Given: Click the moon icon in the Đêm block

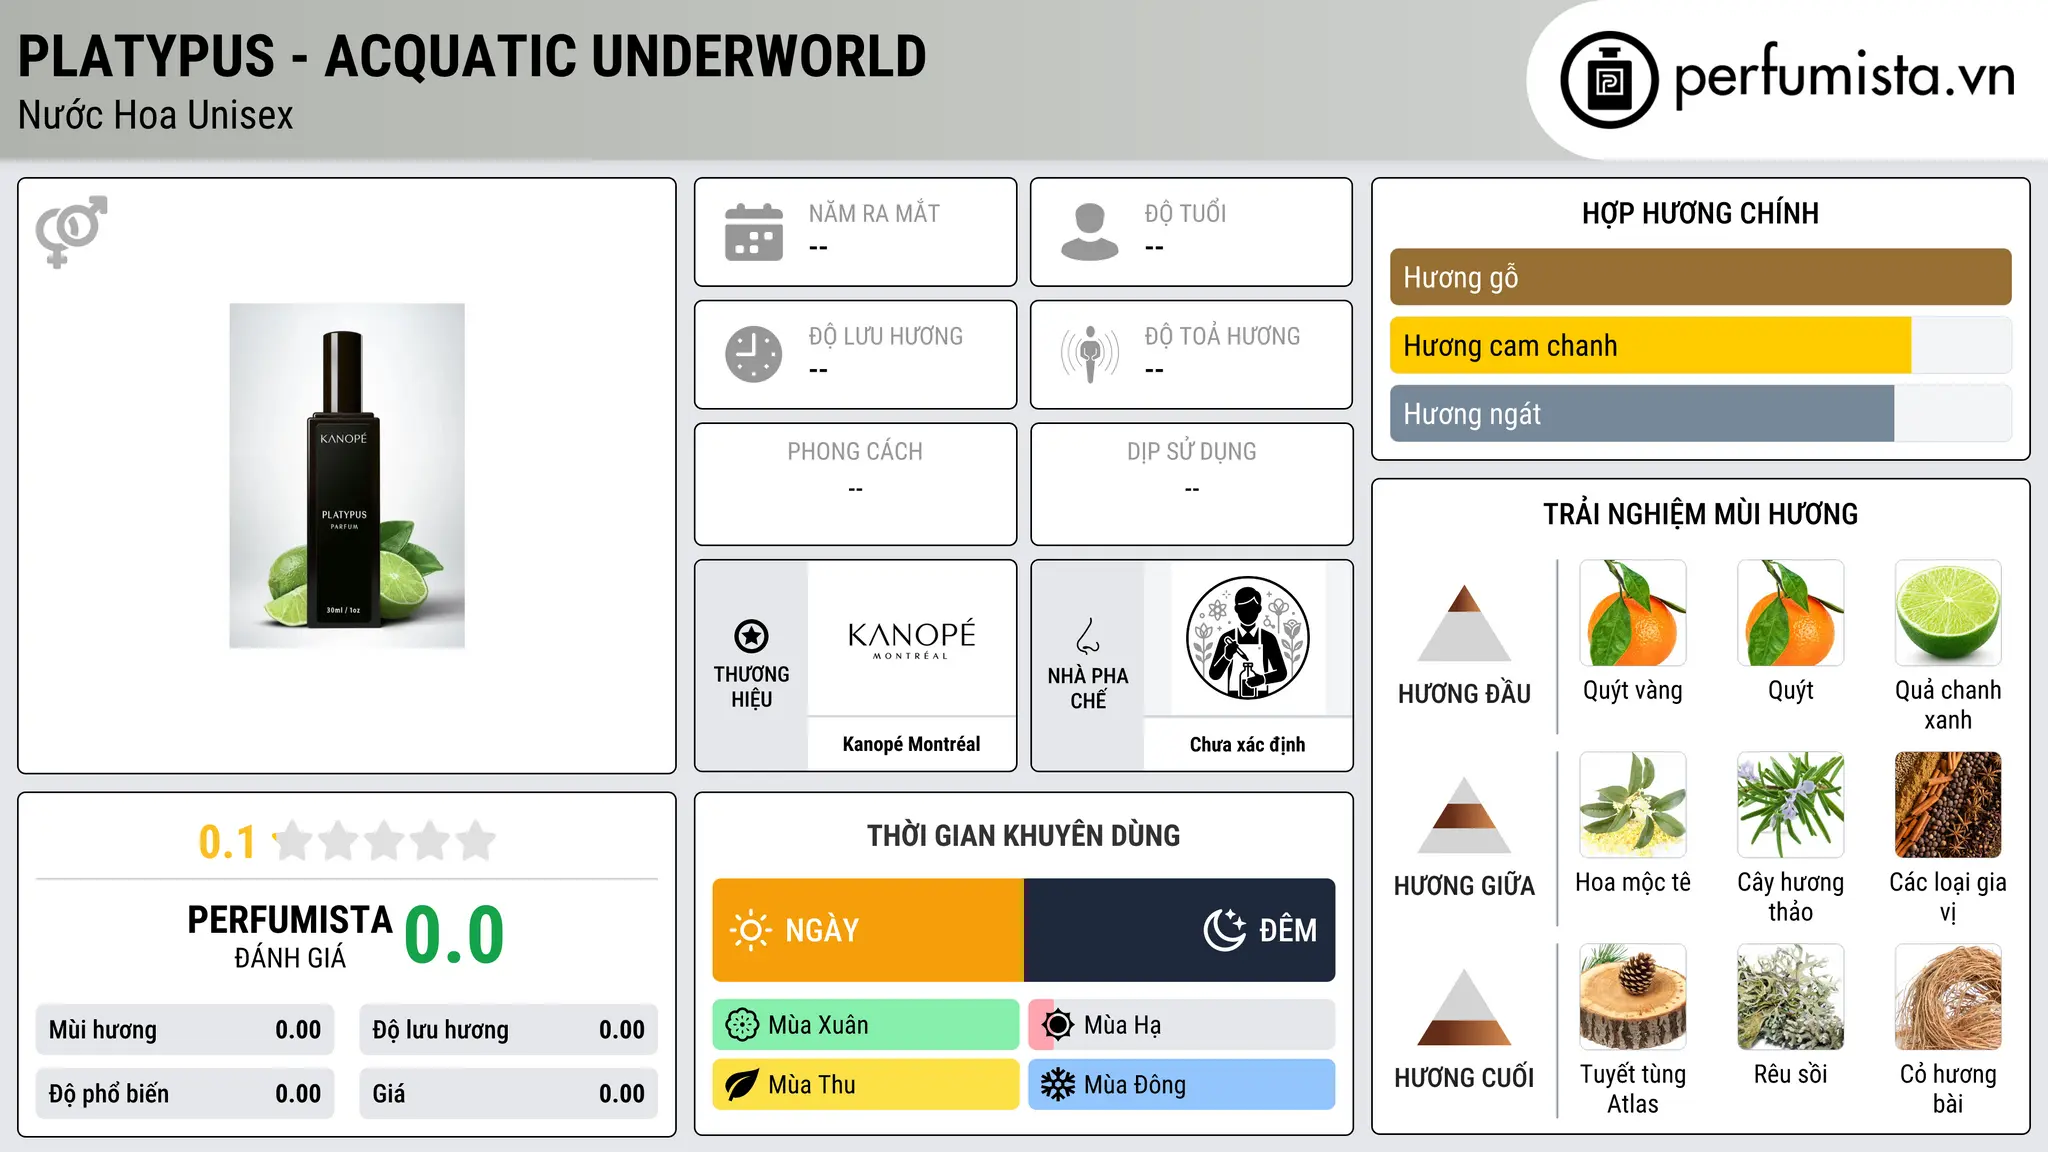Looking at the screenshot, I should coord(1225,930).
